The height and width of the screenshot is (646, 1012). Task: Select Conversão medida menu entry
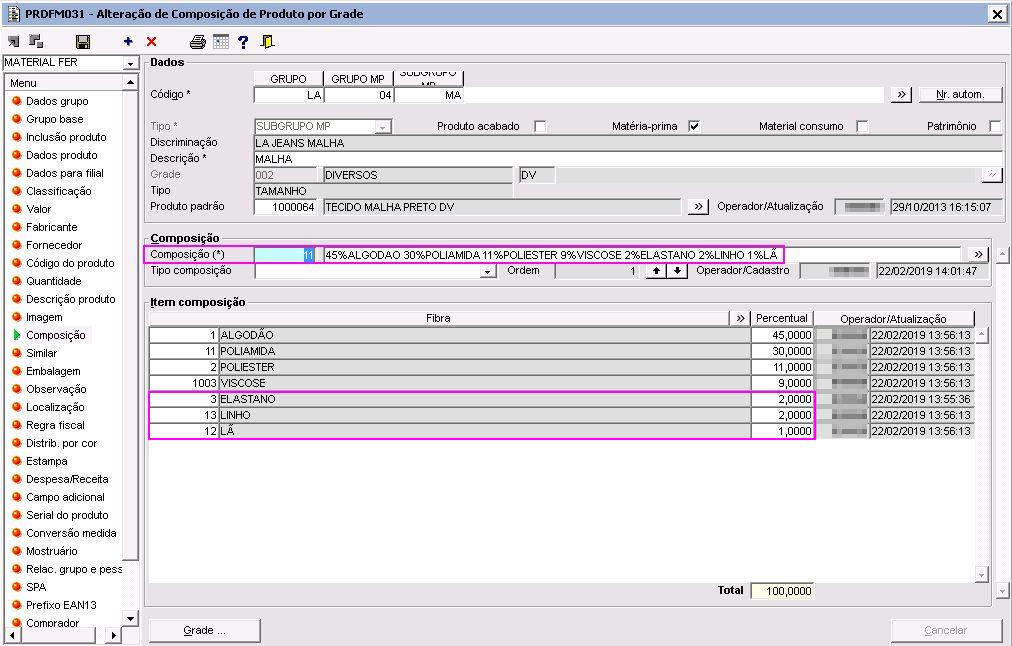coord(71,533)
